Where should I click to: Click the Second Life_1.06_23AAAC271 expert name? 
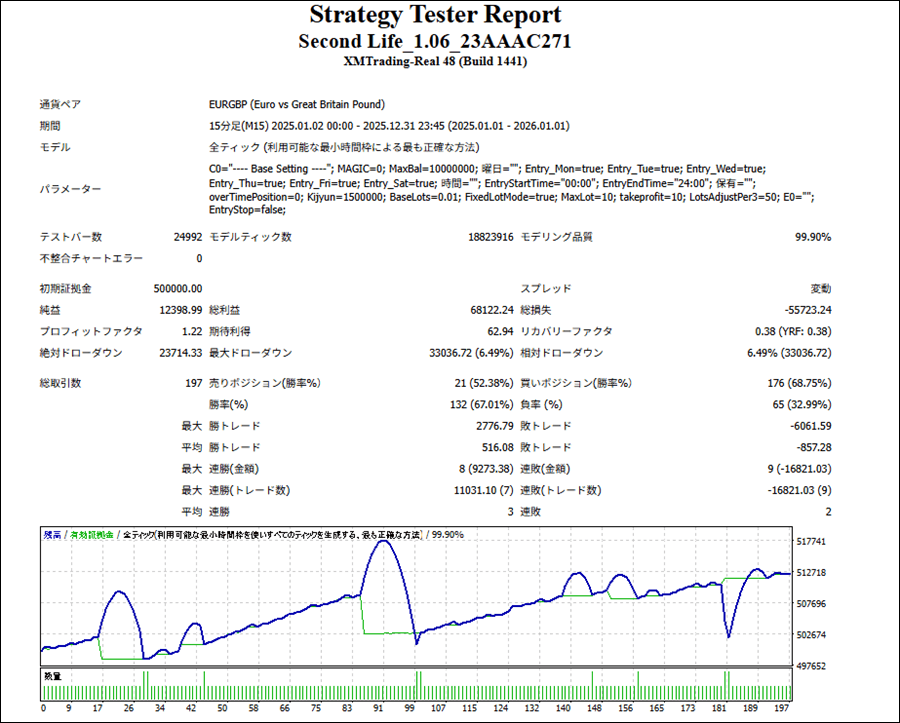(435, 41)
